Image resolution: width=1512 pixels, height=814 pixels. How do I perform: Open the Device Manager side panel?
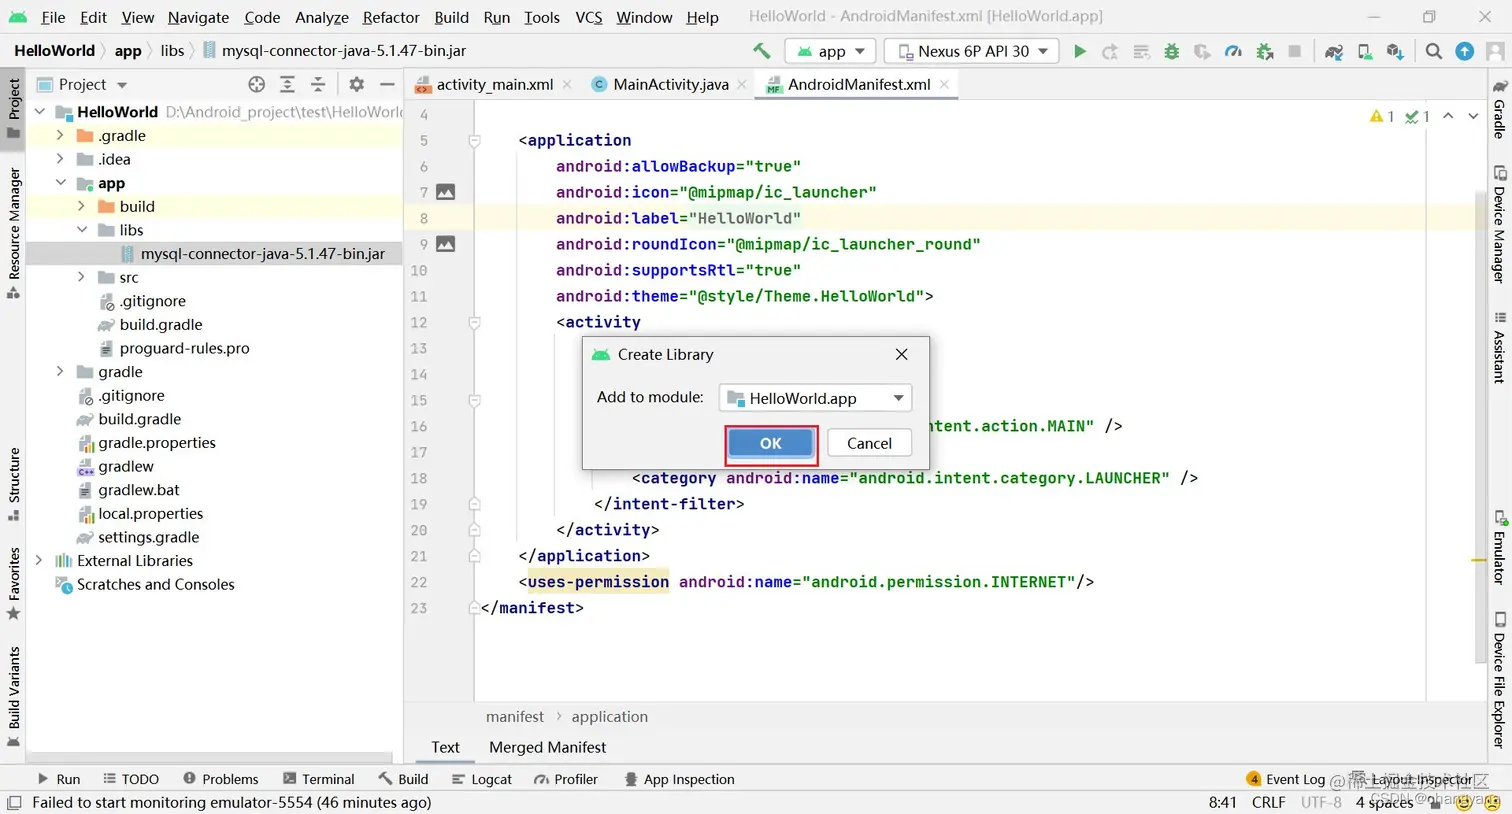tap(1499, 224)
